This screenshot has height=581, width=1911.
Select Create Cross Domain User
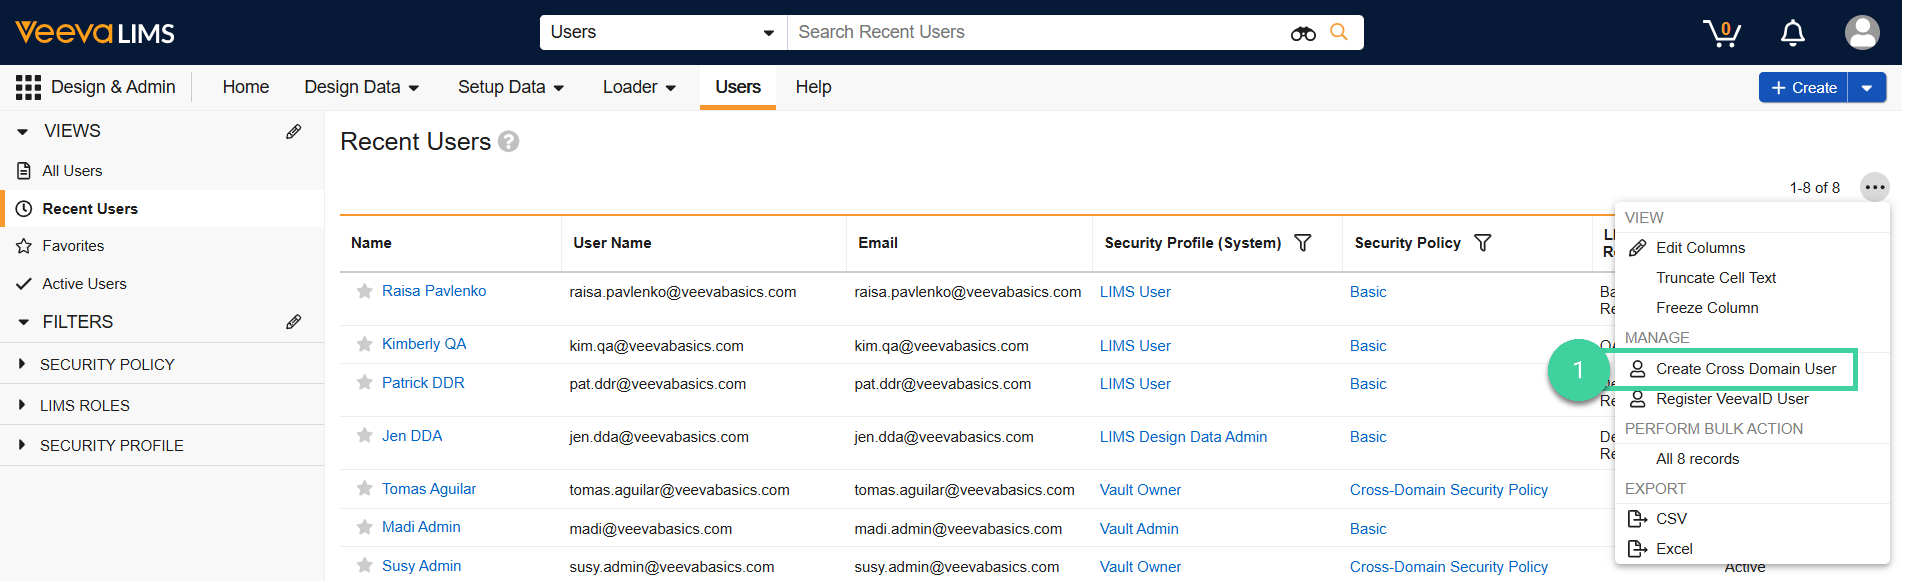click(x=1745, y=369)
